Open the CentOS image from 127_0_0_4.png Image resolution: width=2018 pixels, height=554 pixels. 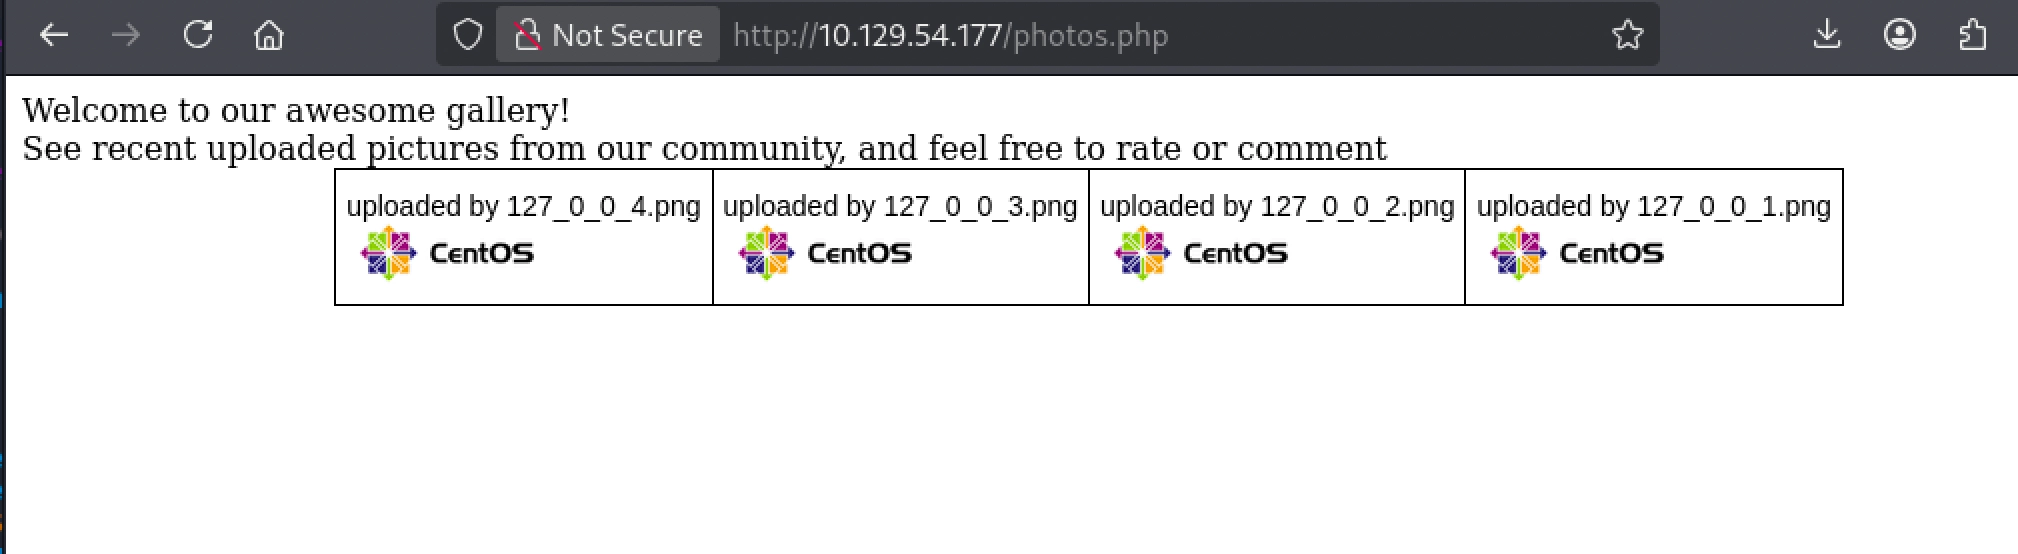(447, 253)
